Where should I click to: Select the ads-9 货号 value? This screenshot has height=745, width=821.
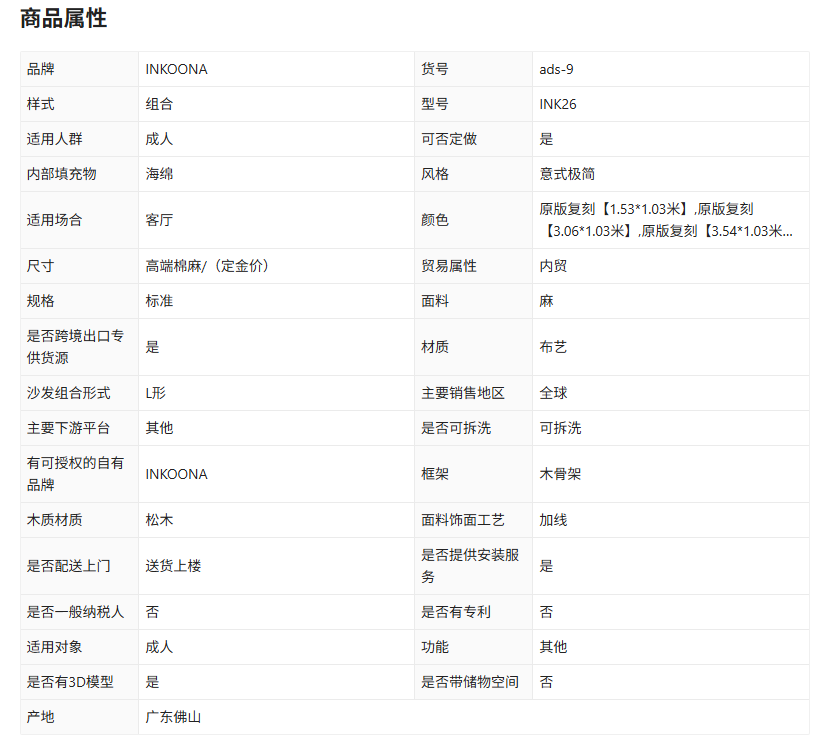(556, 69)
